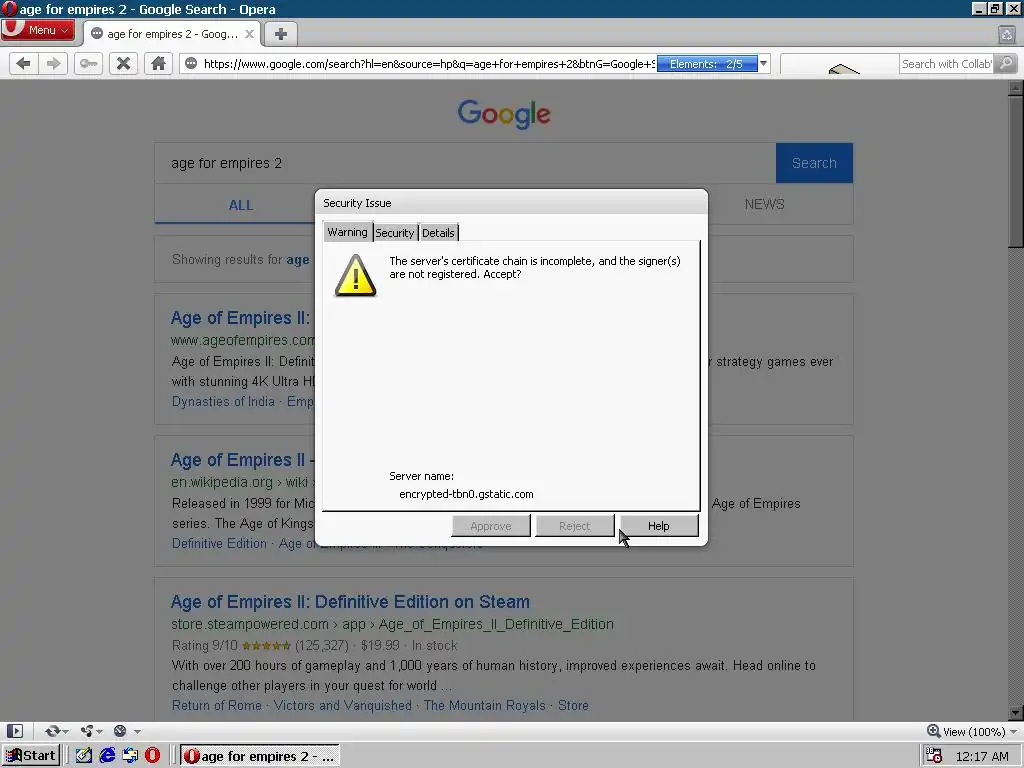The height and width of the screenshot is (768, 1024).
Task: Close the age for empires 2 tab
Action: tap(249, 34)
